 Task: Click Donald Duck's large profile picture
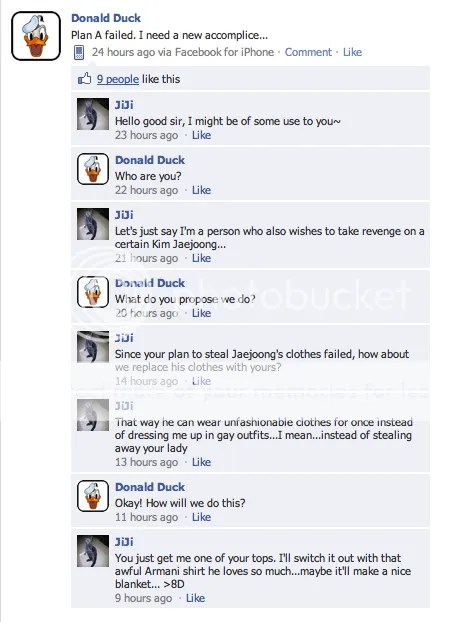(x=36, y=36)
